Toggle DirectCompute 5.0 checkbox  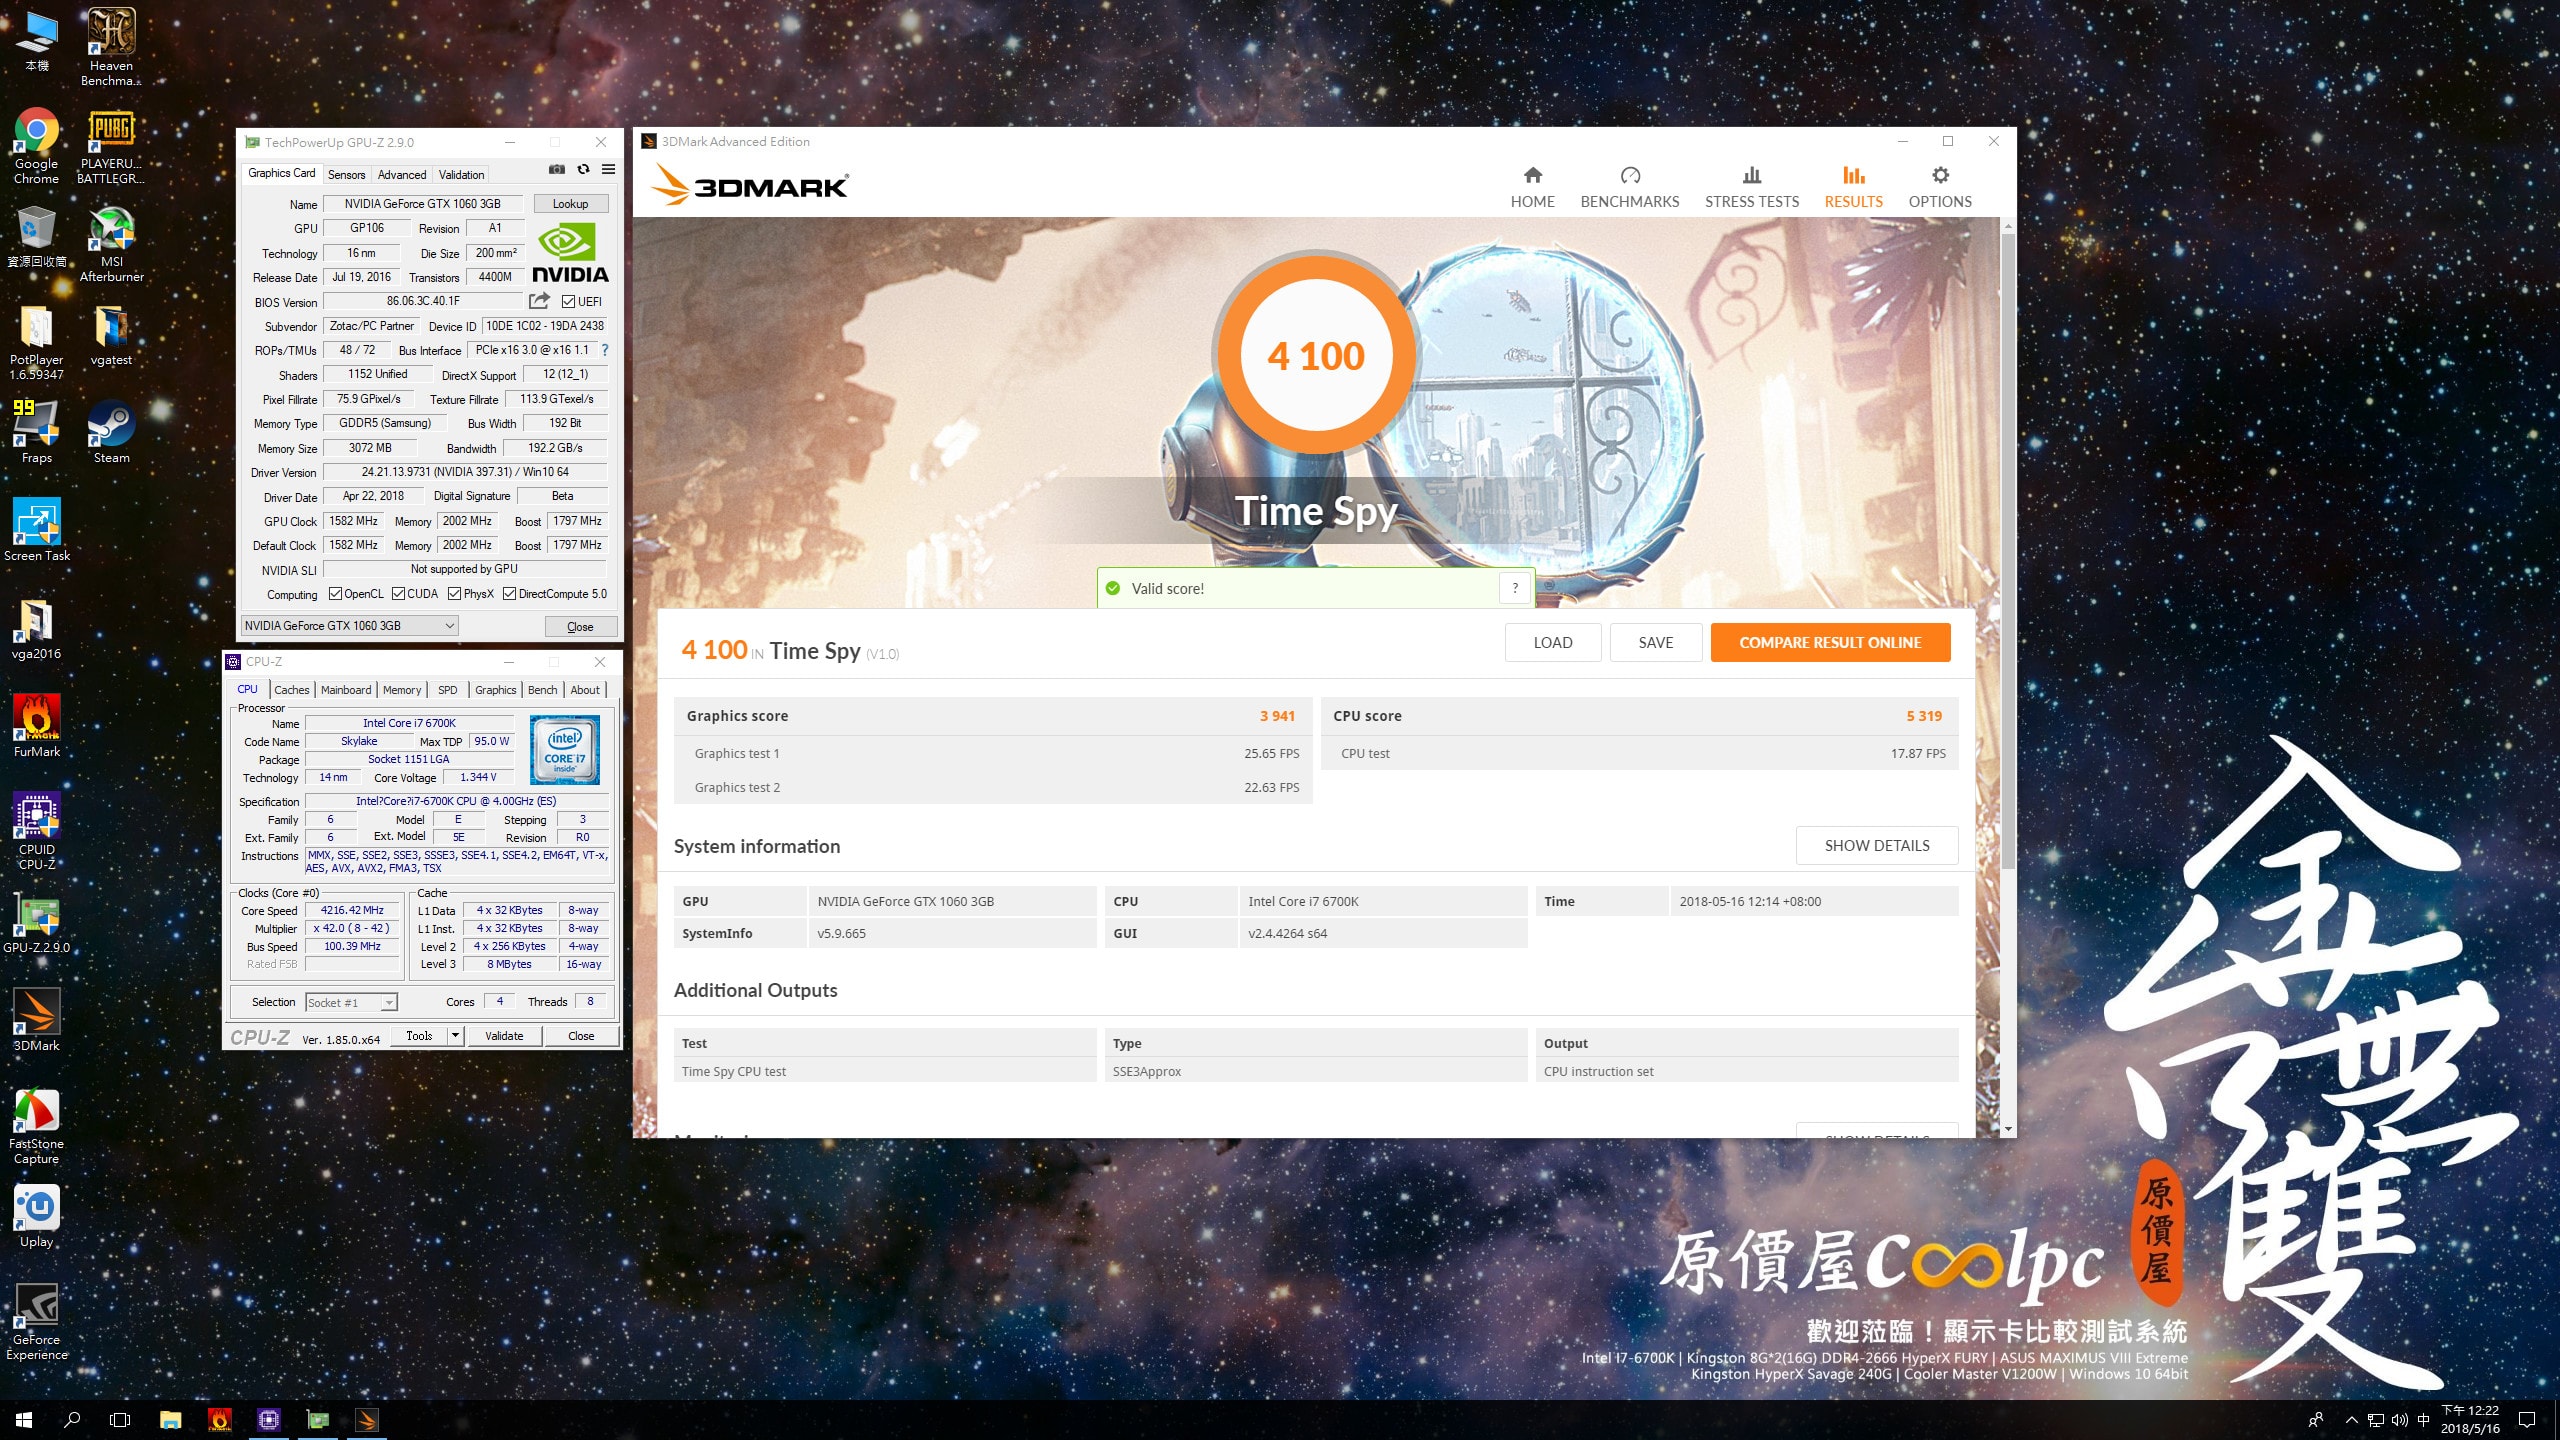pyautogui.click(x=509, y=594)
